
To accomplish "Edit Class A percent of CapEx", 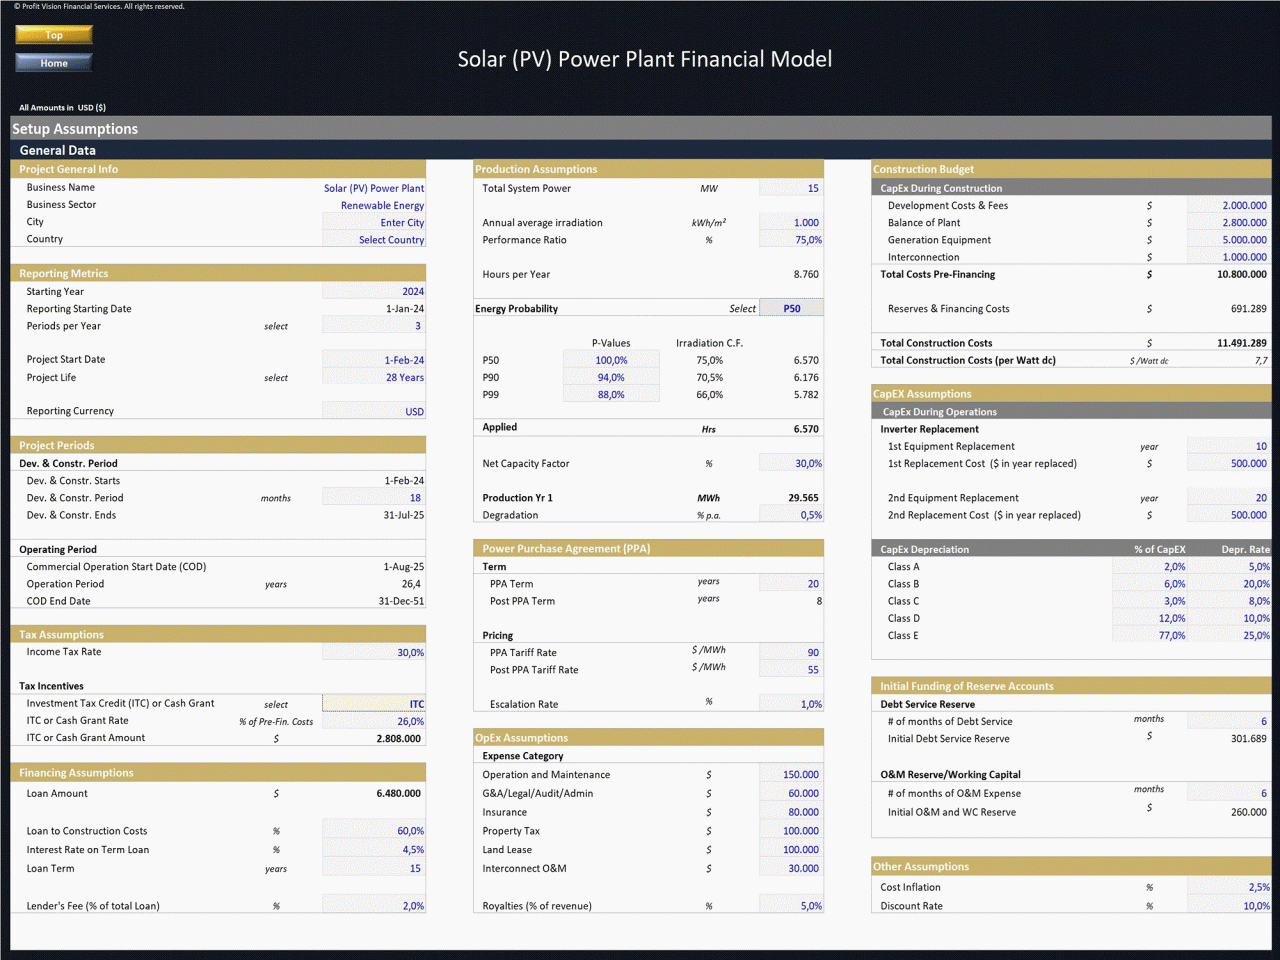I will tap(1150, 567).
